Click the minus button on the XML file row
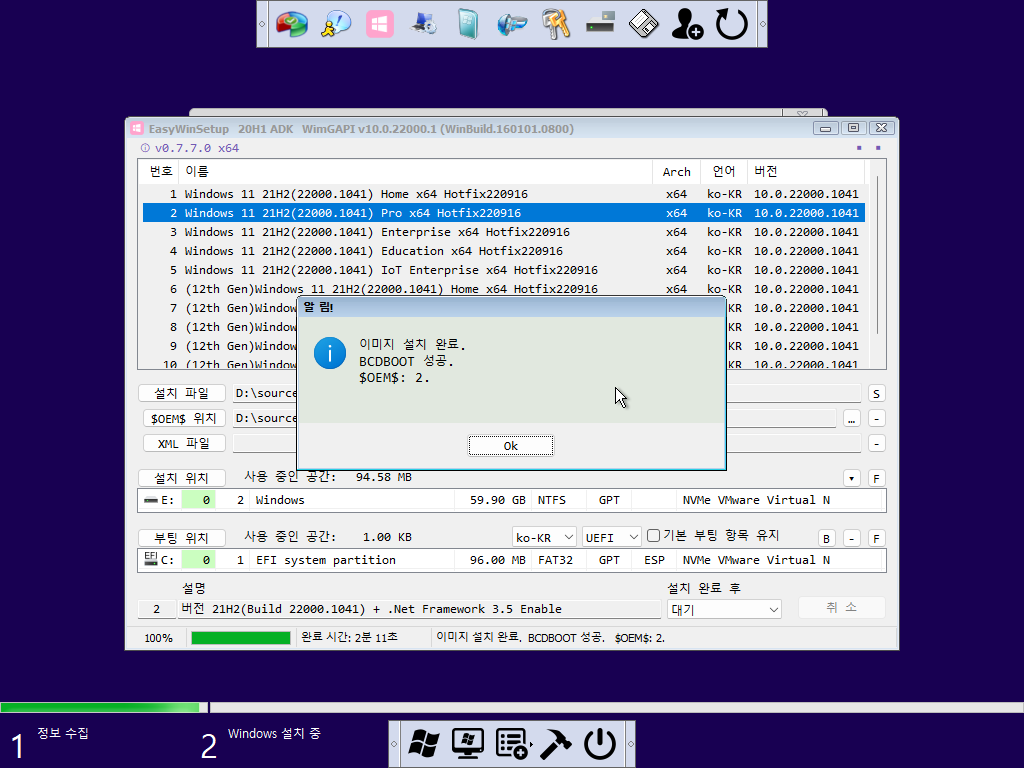 [876, 444]
